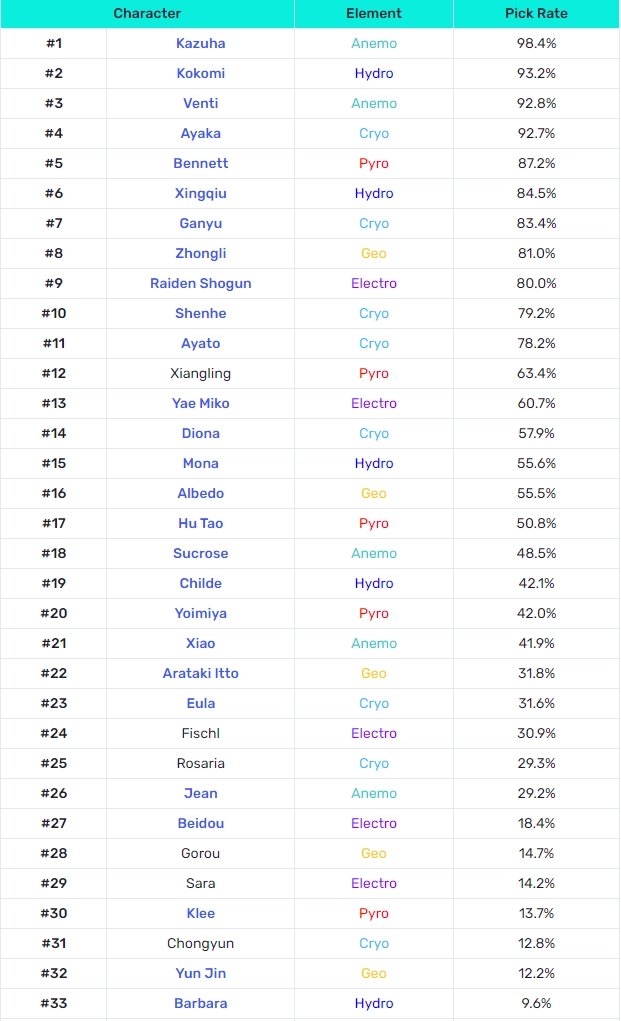This screenshot has width=621, height=1021.
Task: Open the Beidou character link
Action: pos(200,823)
